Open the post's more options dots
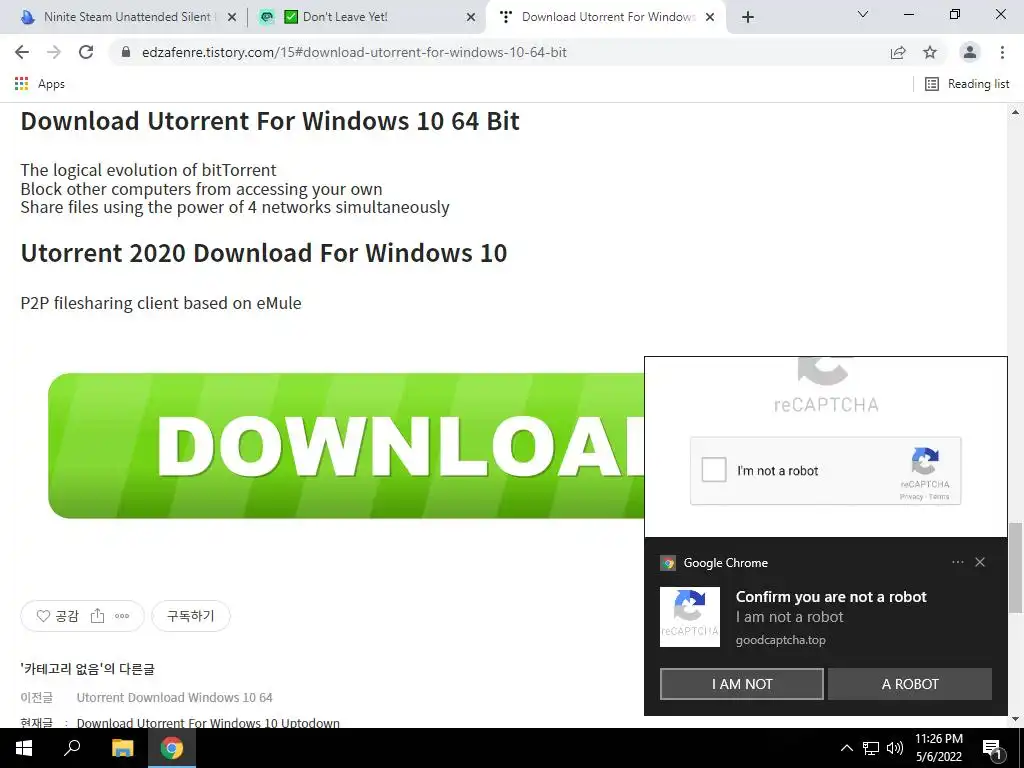This screenshot has height=768, width=1024. click(x=122, y=616)
